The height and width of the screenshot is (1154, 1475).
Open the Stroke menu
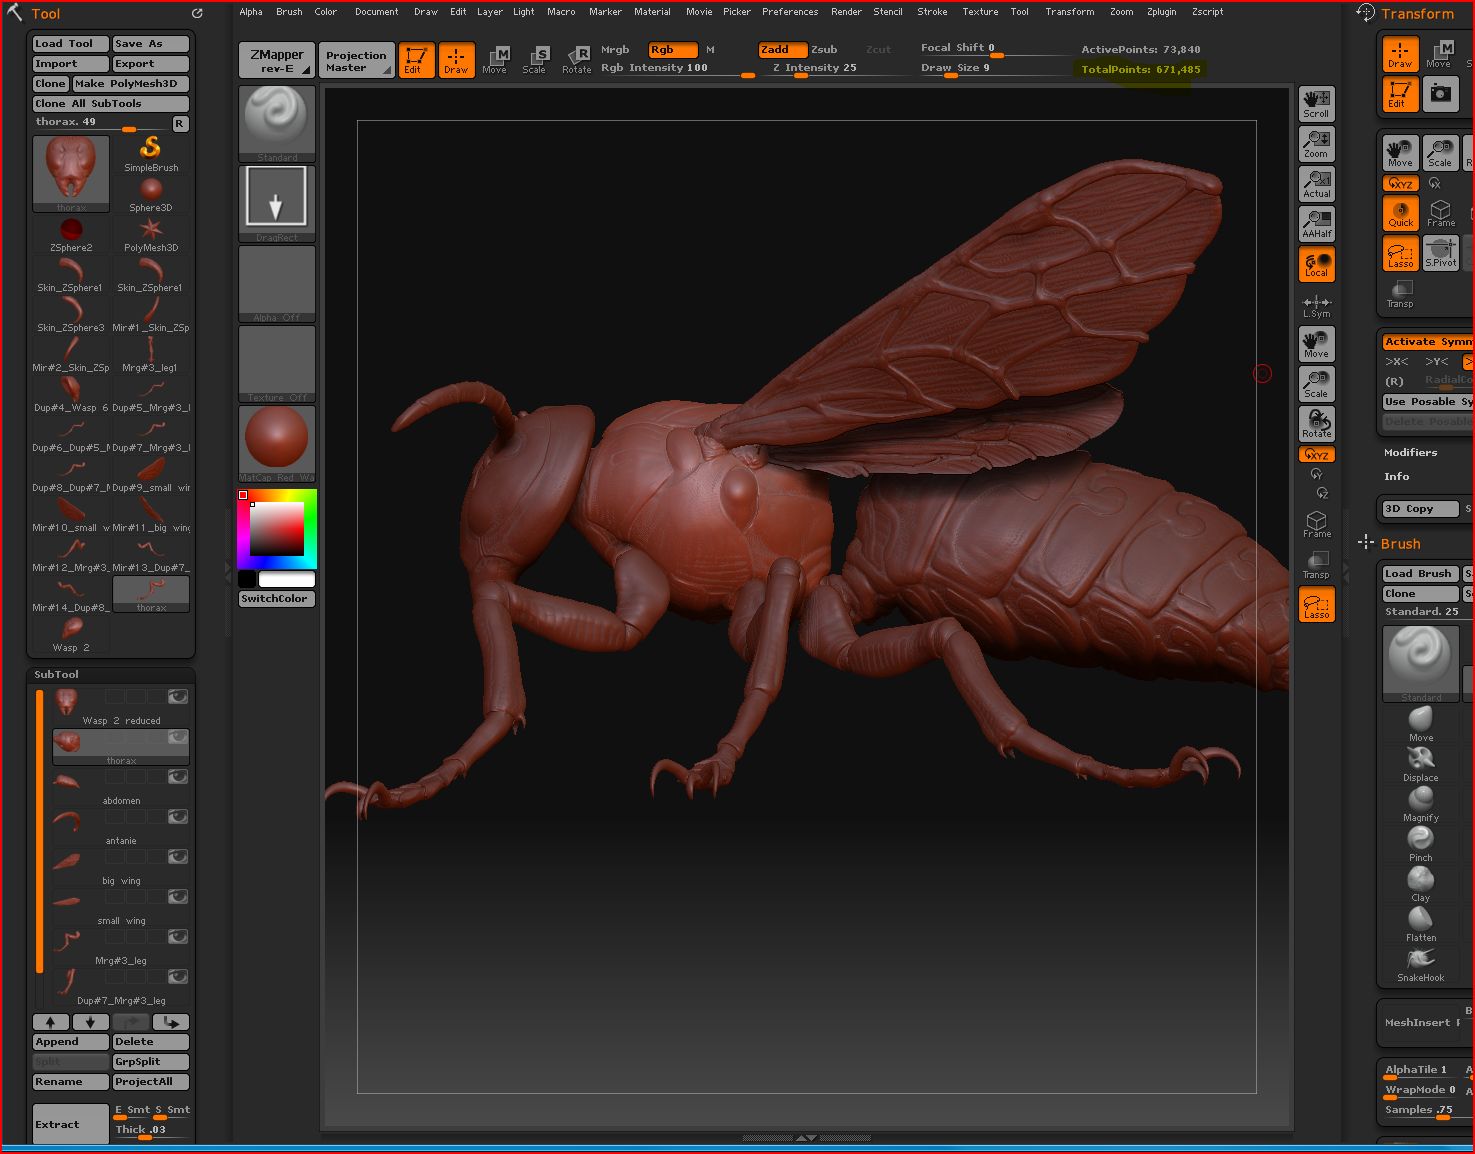932,12
